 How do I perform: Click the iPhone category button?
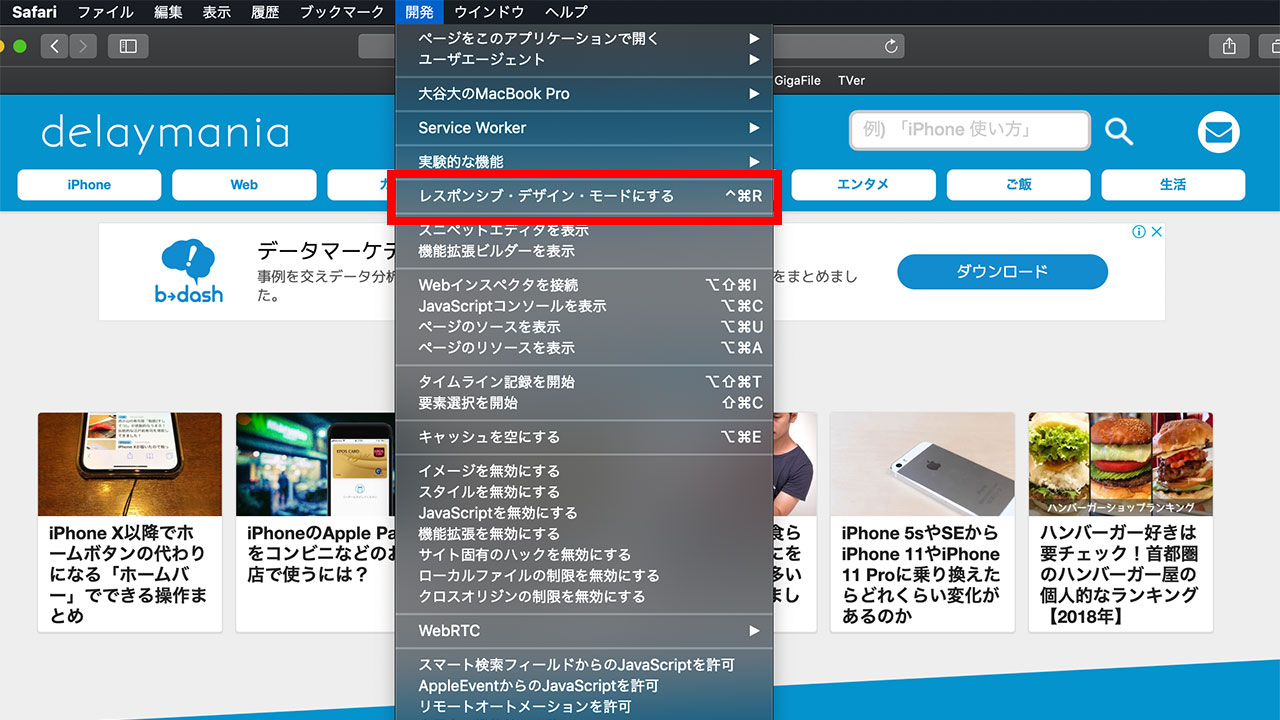pos(89,185)
